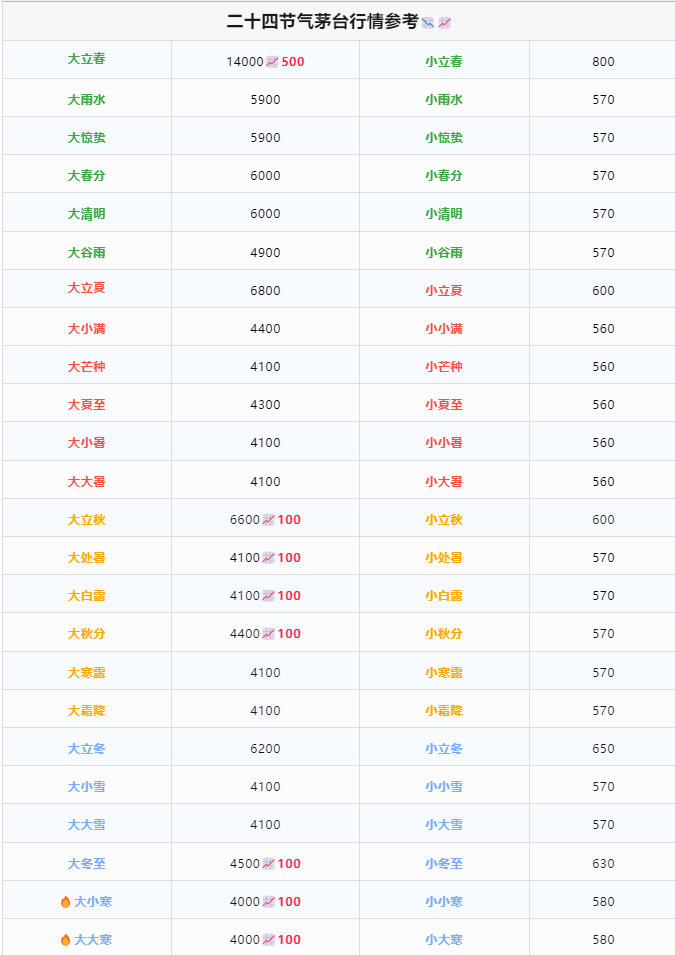Select the 小立夏 label
This screenshot has height=955, width=675.
(444, 291)
